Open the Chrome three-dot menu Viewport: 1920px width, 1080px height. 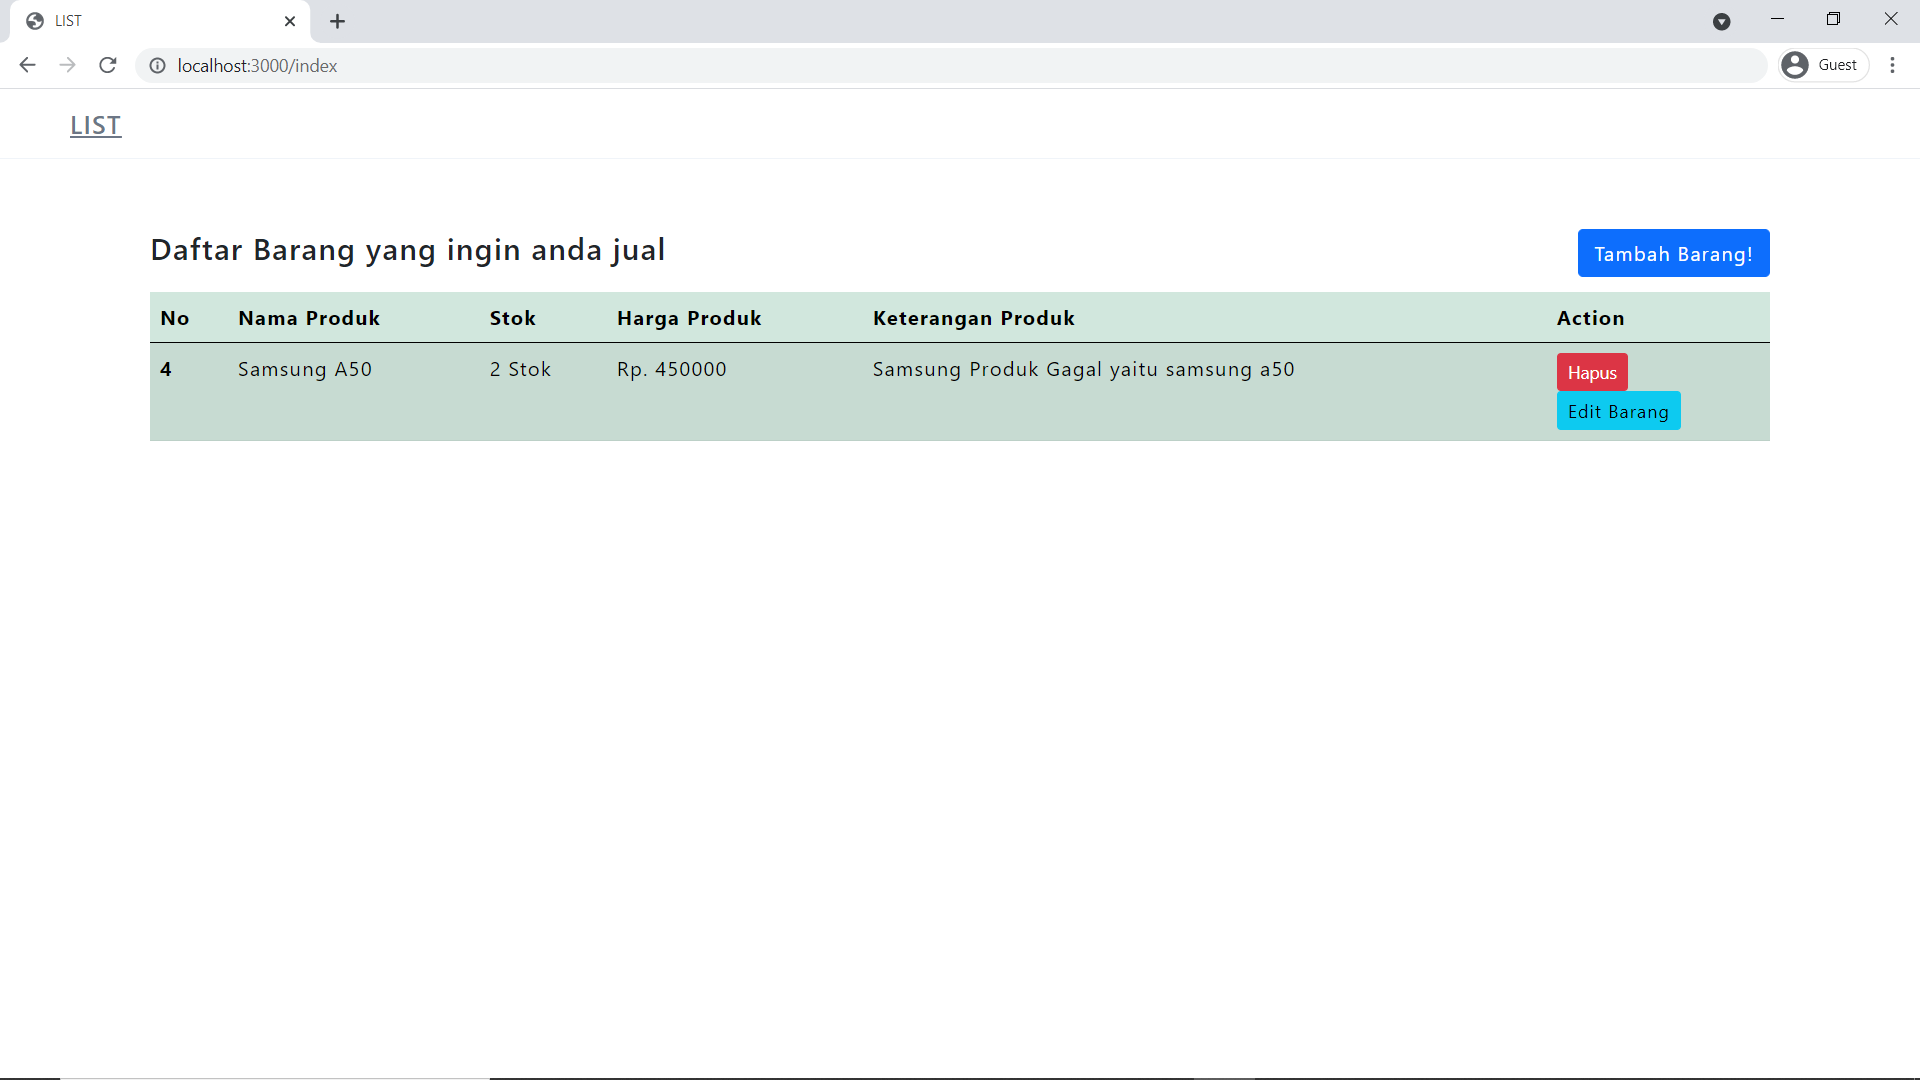coord(1892,65)
